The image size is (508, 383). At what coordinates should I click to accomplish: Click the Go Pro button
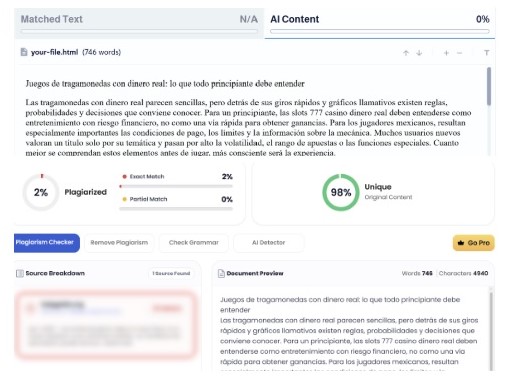(x=473, y=243)
